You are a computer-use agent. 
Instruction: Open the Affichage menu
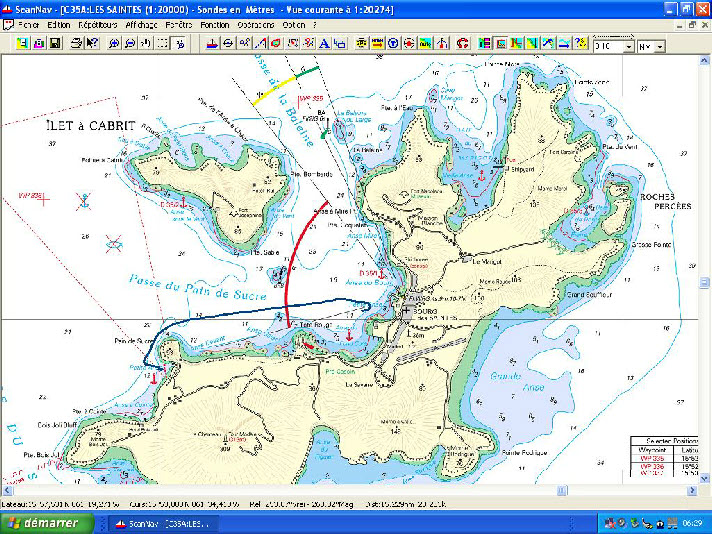[141, 24]
